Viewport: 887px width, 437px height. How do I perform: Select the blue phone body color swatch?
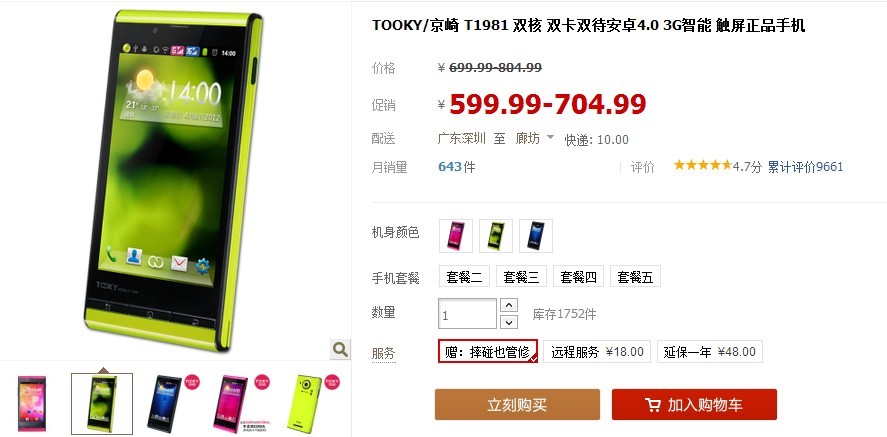click(536, 236)
